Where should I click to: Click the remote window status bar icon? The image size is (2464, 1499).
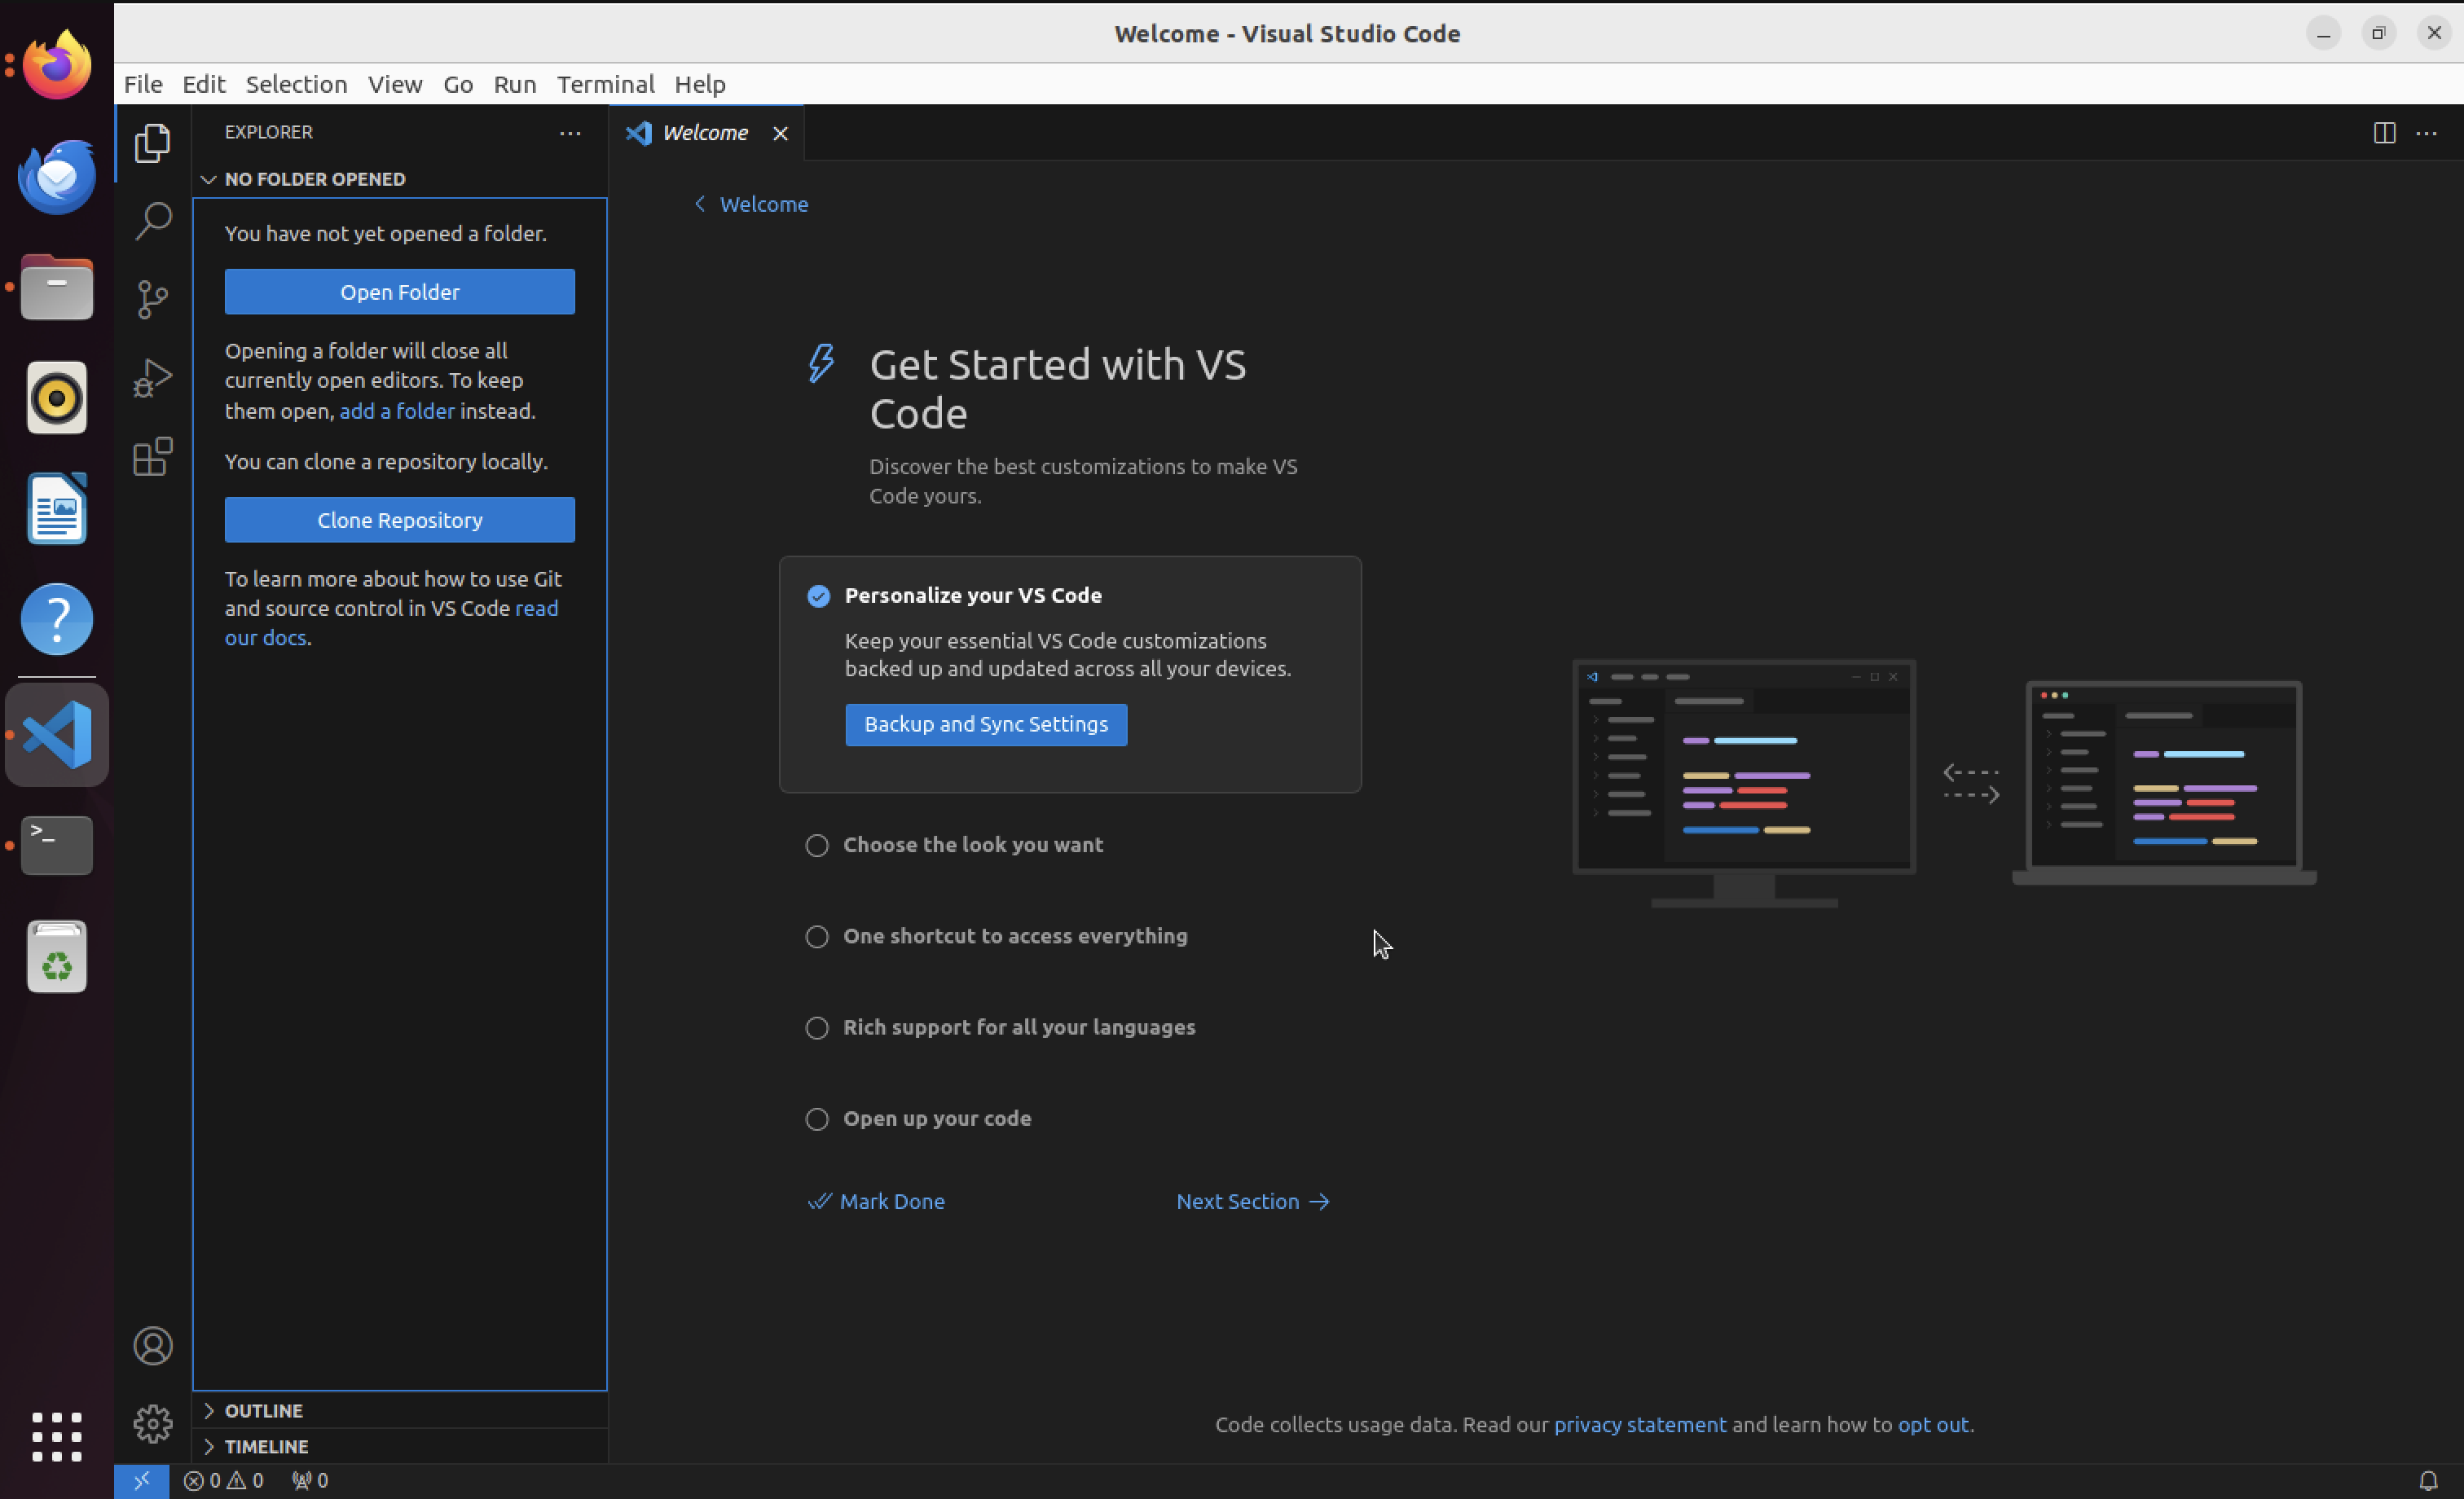141,1481
